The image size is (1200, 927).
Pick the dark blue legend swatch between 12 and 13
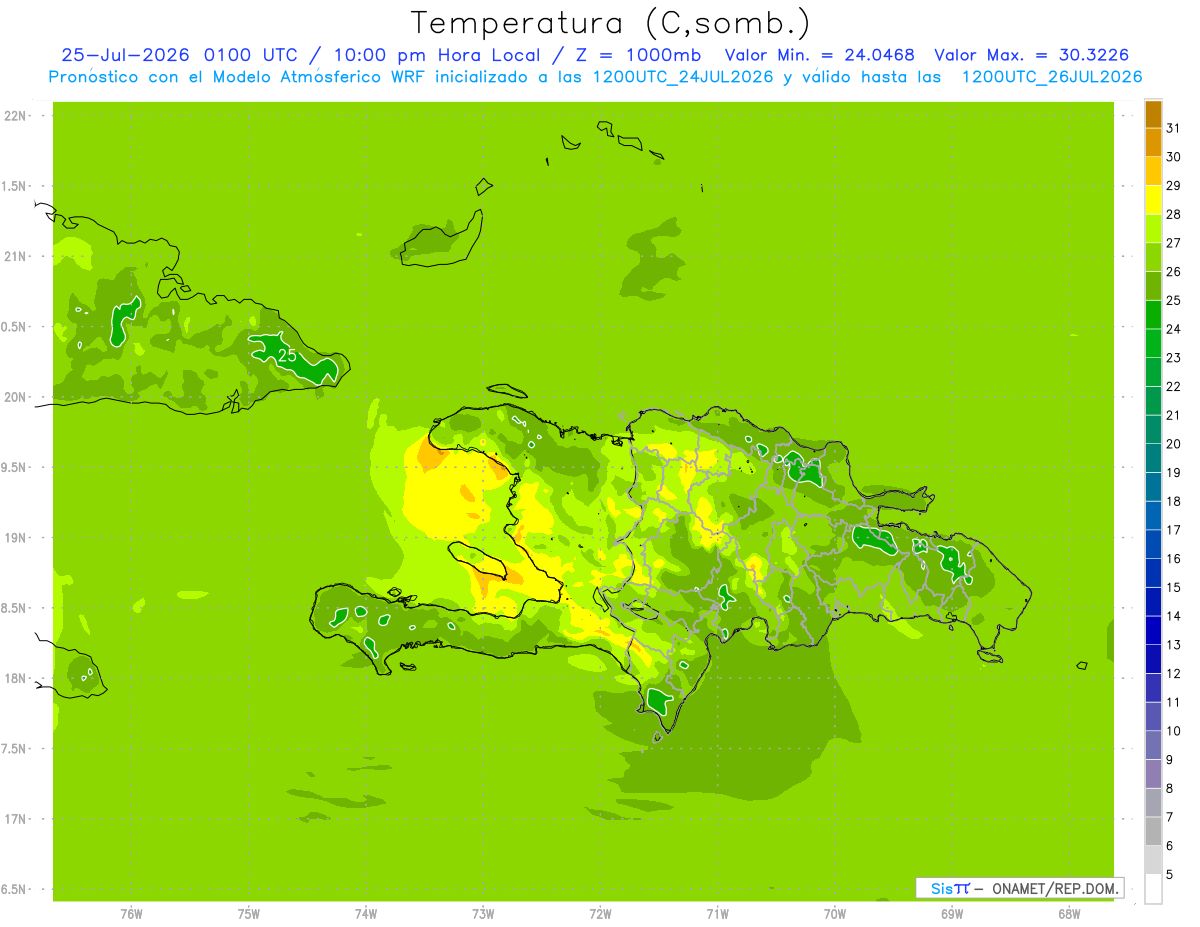coord(1153,659)
